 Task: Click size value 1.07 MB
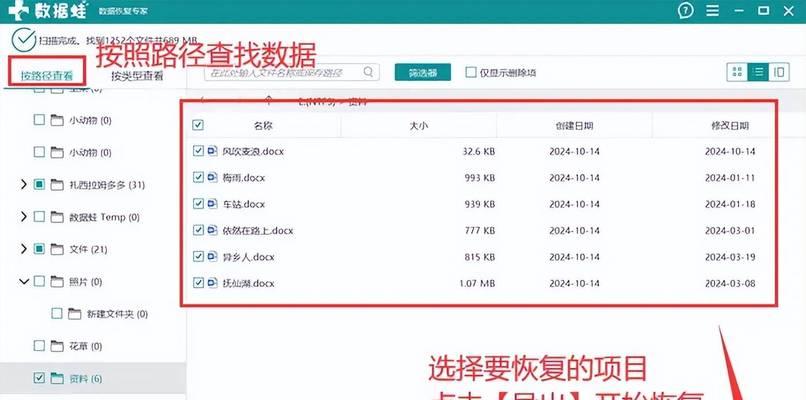[x=477, y=283]
